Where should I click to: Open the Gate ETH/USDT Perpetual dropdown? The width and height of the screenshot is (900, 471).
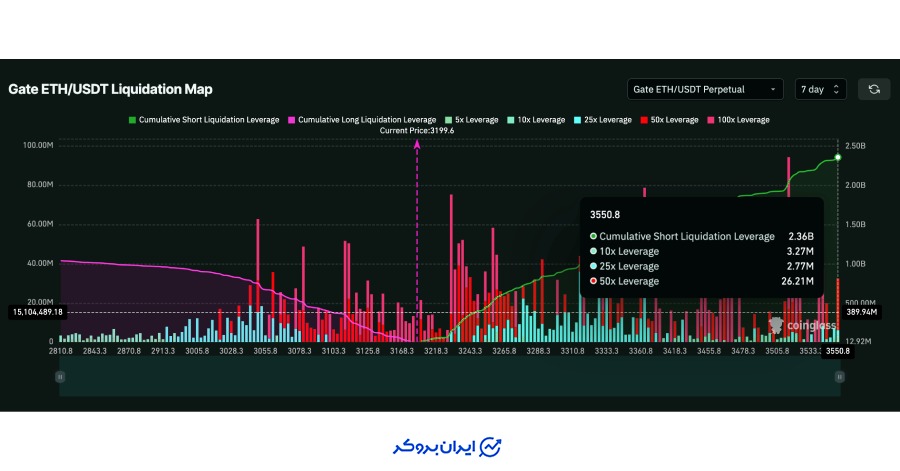705,89
